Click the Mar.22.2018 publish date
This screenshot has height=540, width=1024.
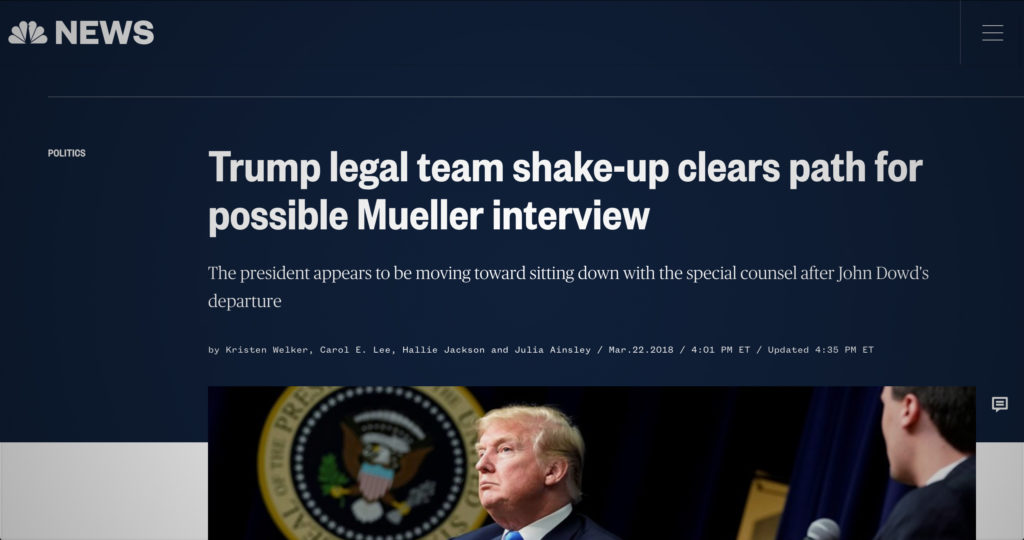point(641,350)
